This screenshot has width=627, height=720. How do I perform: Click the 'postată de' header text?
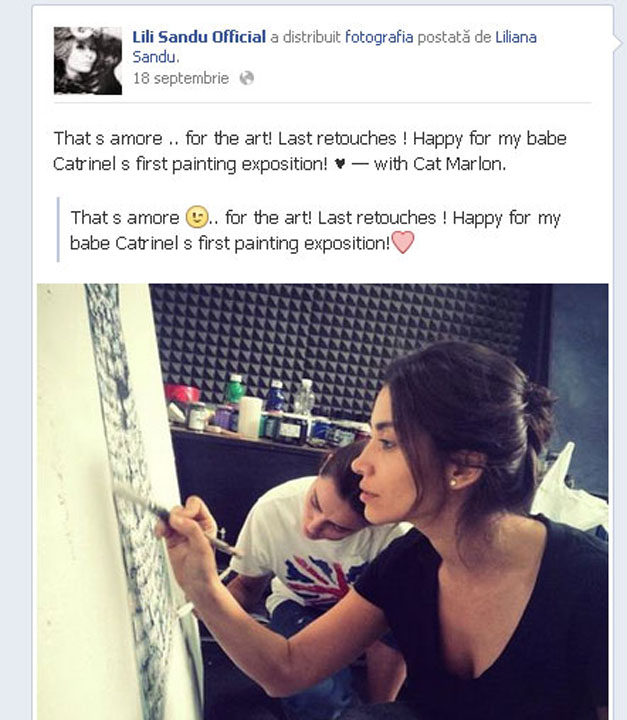454,37
